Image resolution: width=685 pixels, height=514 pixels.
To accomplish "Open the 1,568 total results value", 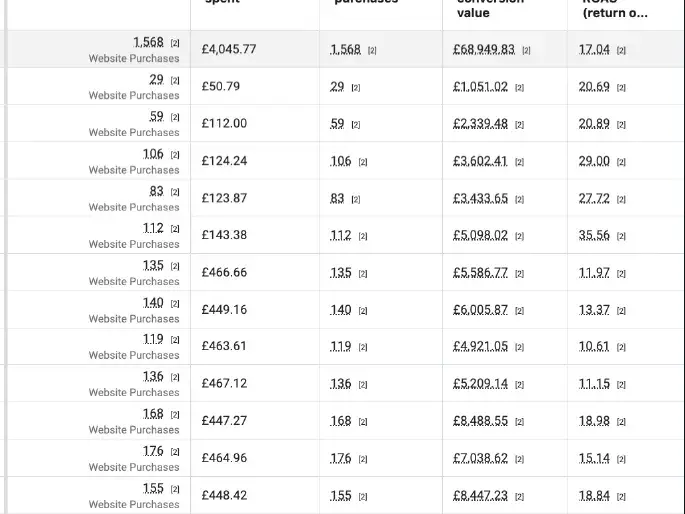I will tap(149, 42).
